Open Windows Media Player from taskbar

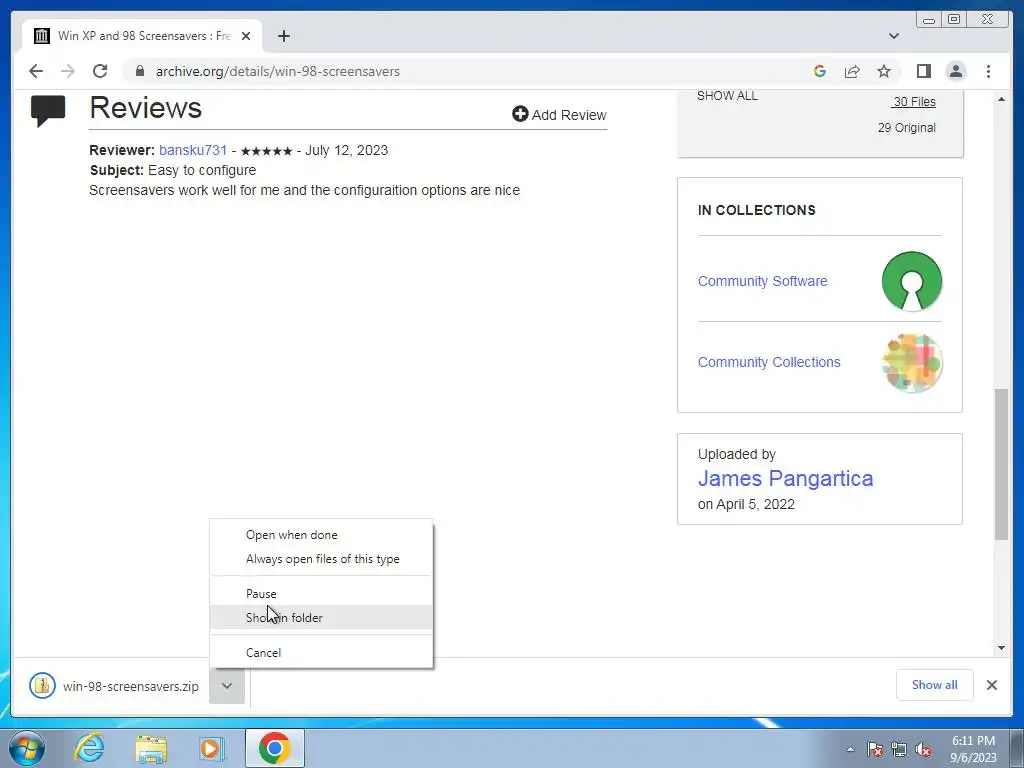211,748
